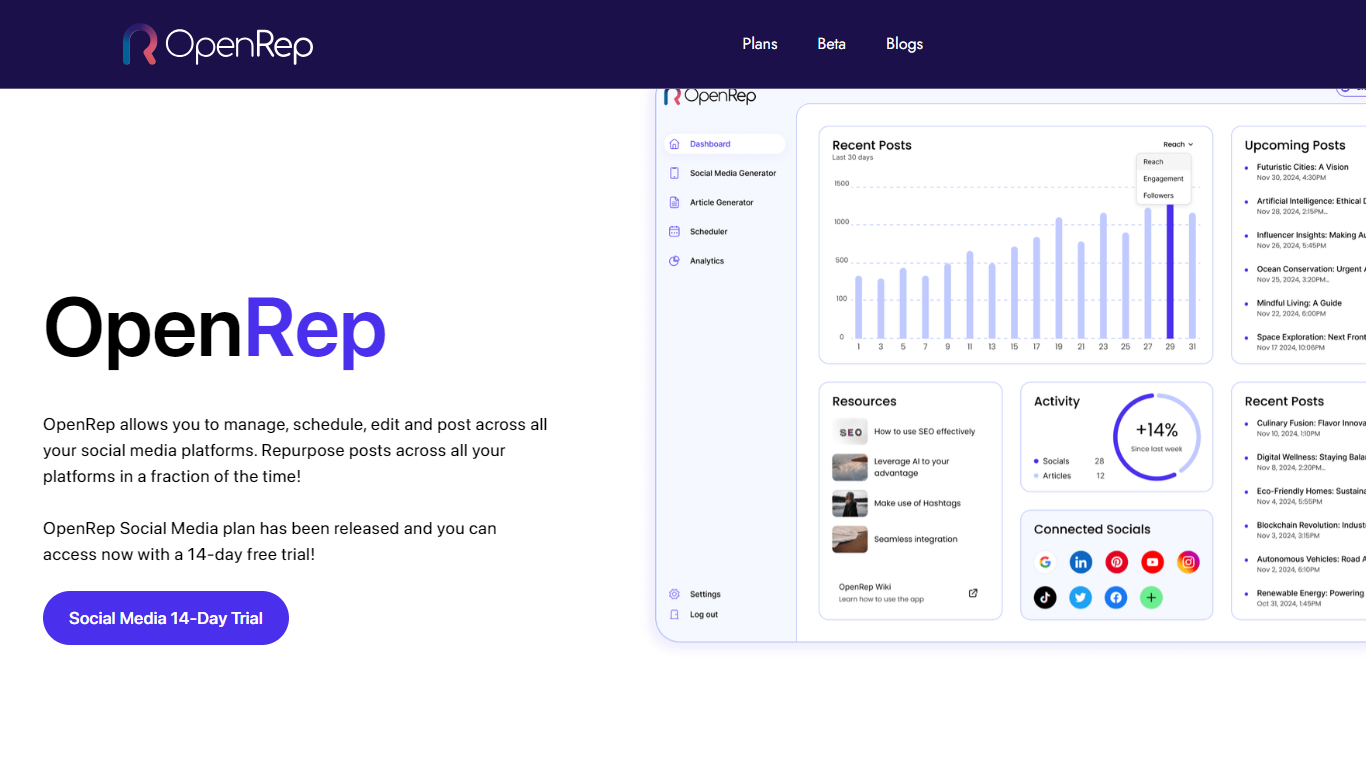The height and width of the screenshot is (768, 1366).
Task: Open 'Leverage AI to your advantage' resource
Action: click(912, 467)
